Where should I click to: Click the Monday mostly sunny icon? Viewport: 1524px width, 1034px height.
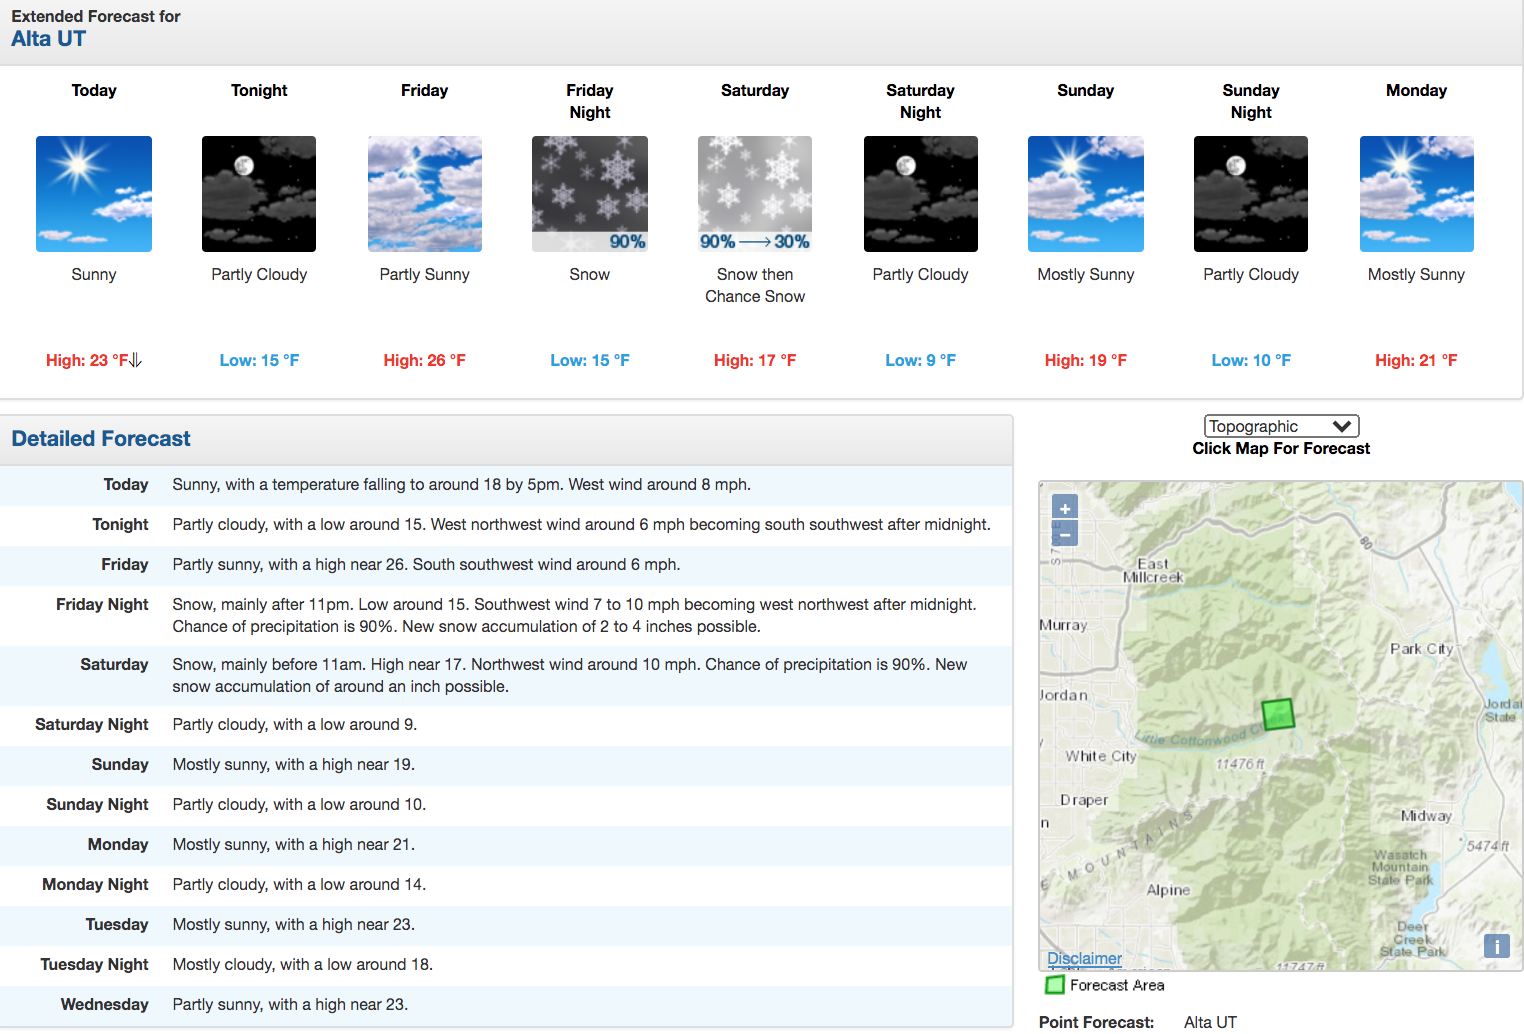(1417, 194)
